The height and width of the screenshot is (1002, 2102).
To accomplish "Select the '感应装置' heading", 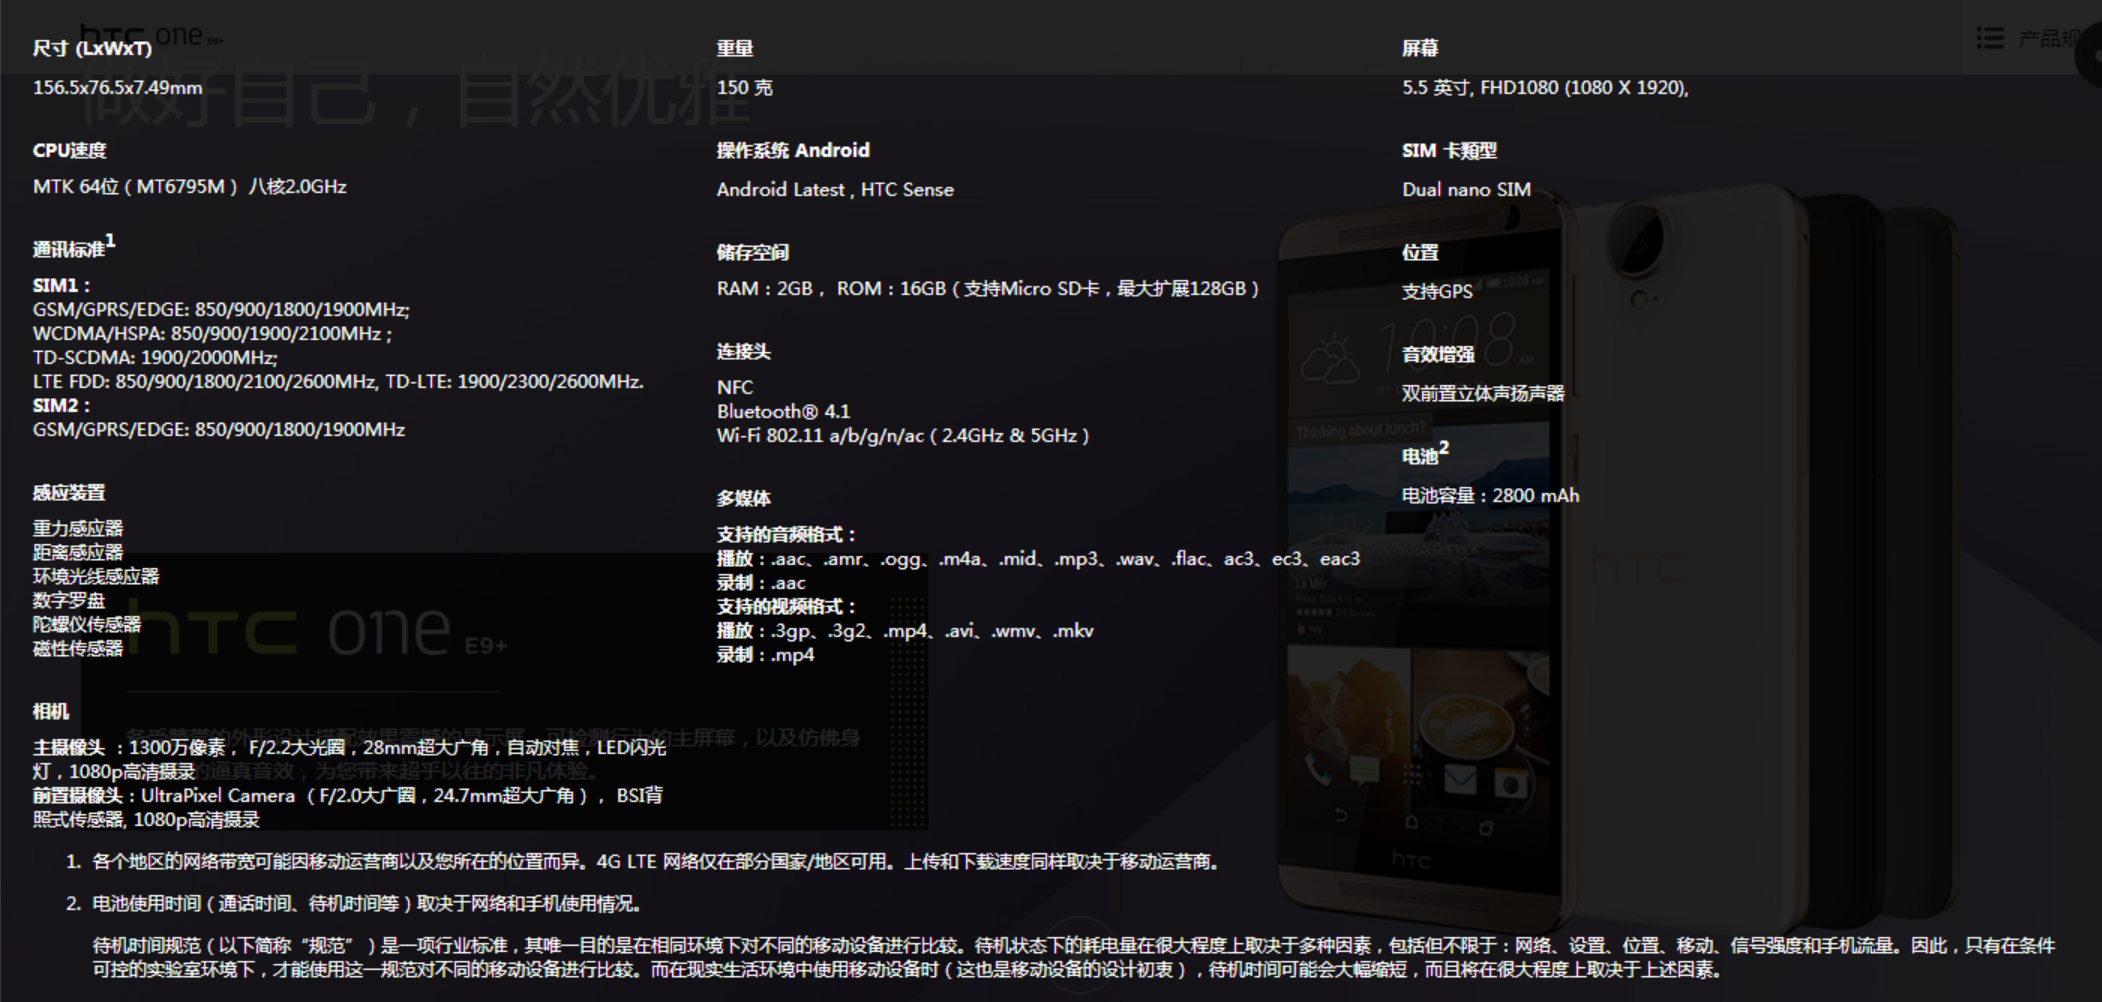I will tap(68, 492).
